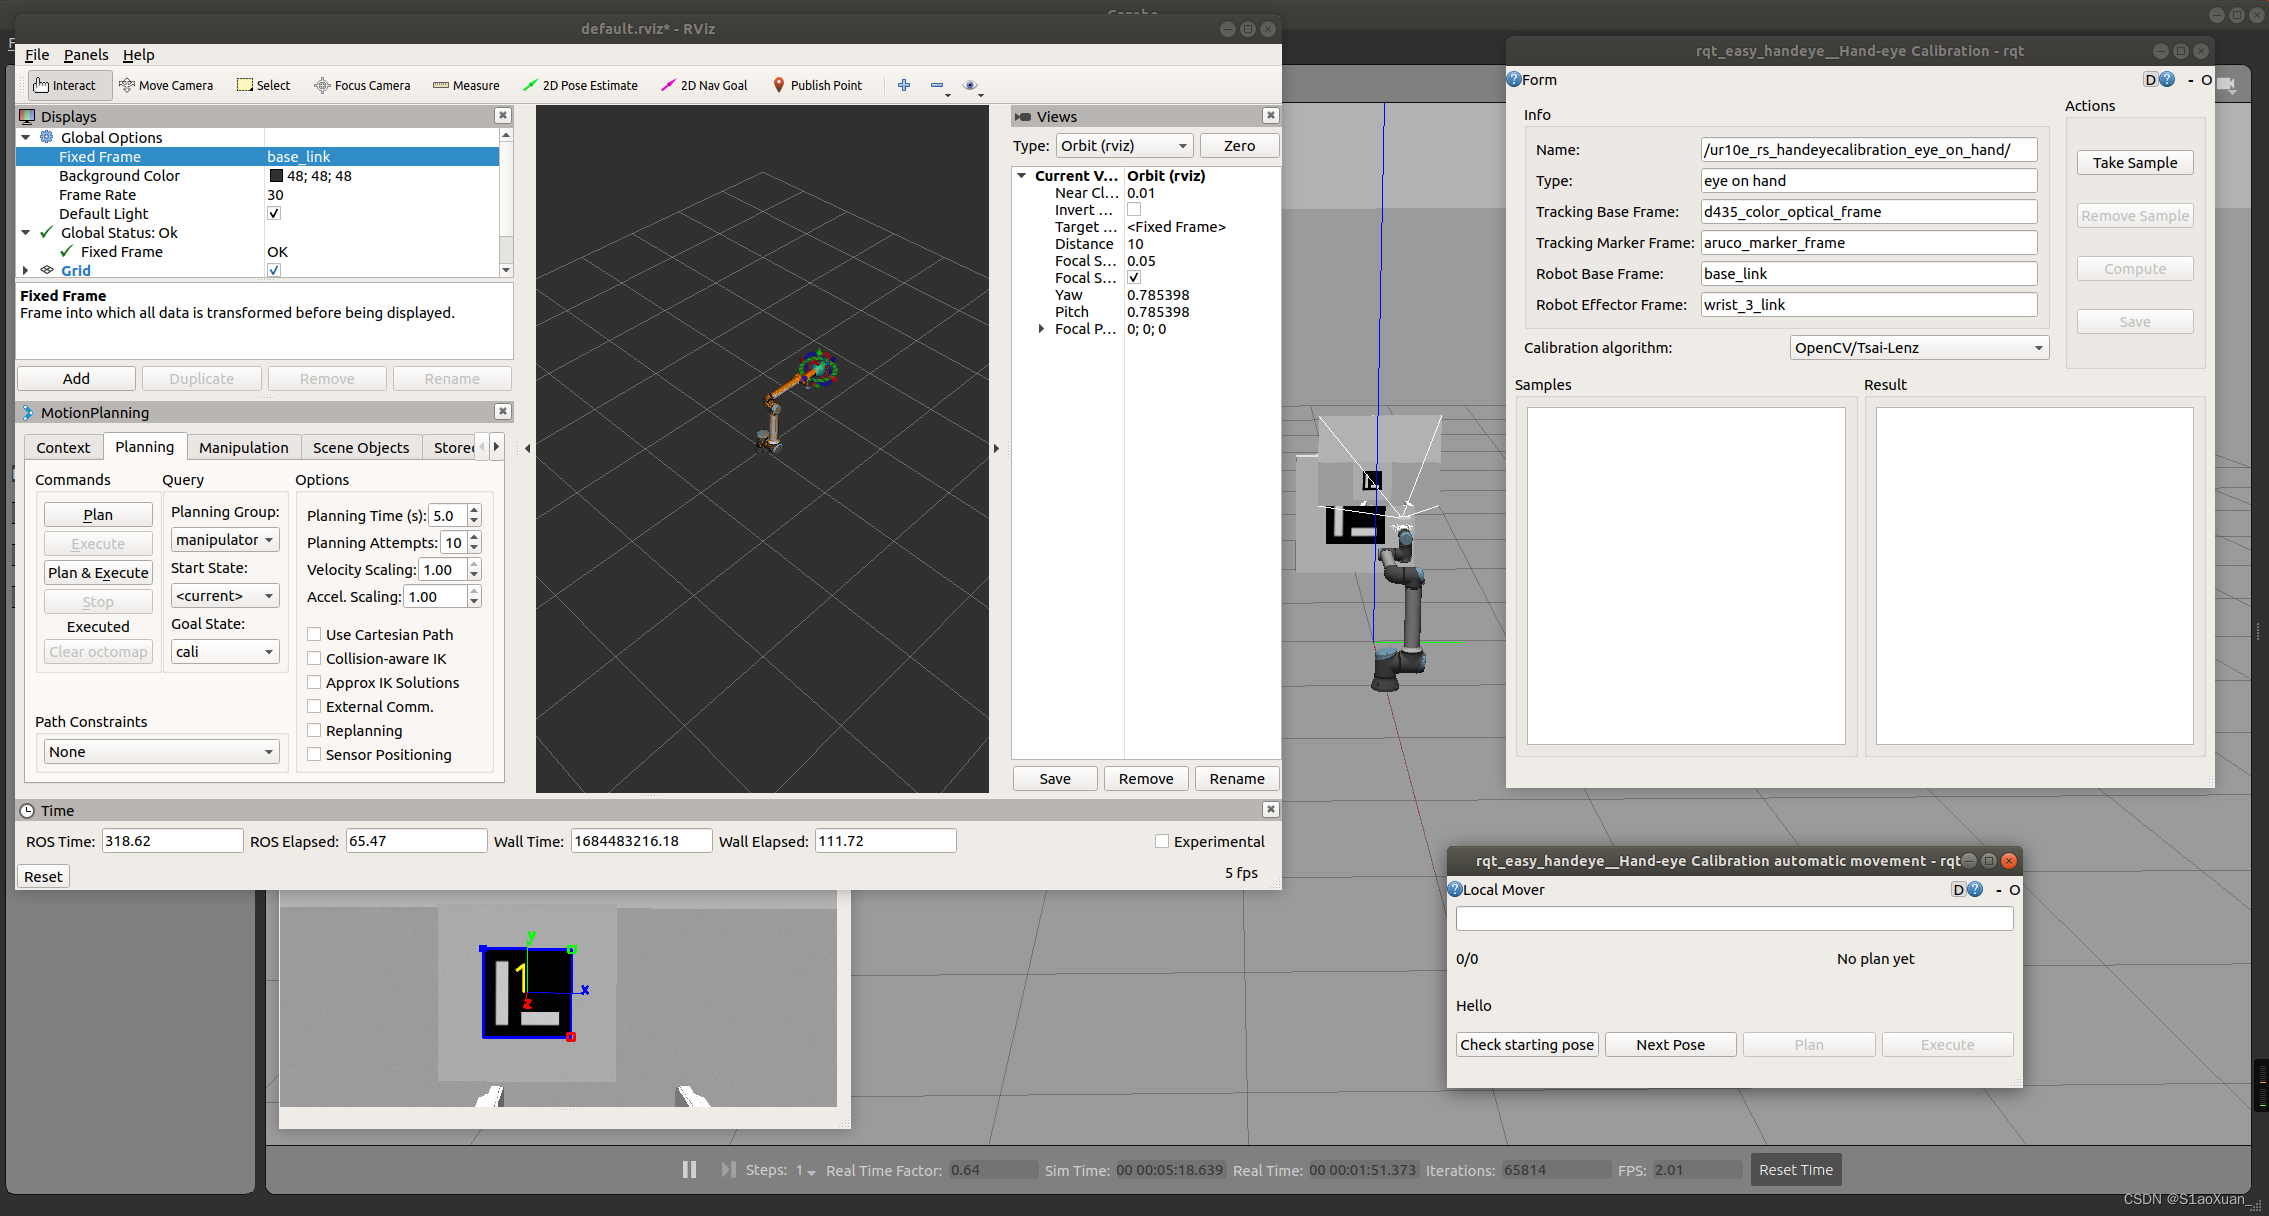Step the Gazebo simulation forward
Image resolution: width=2269 pixels, height=1216 pixels.
pos(728,1169)
